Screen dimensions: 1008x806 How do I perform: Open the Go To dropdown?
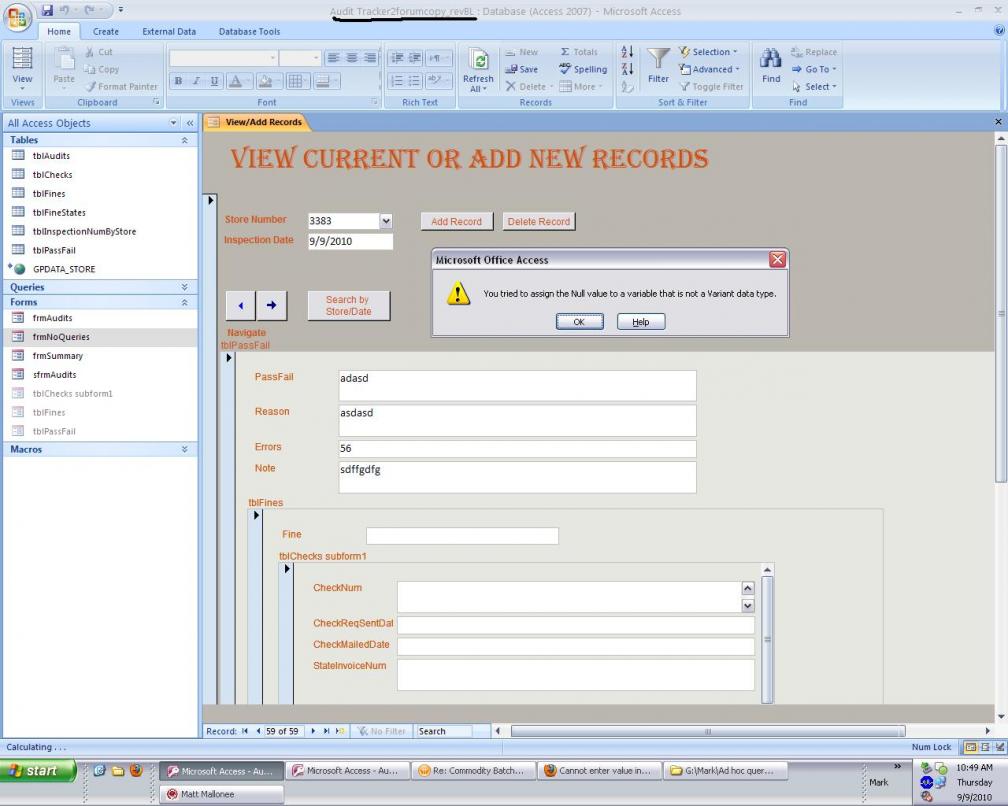click(814, 69)
